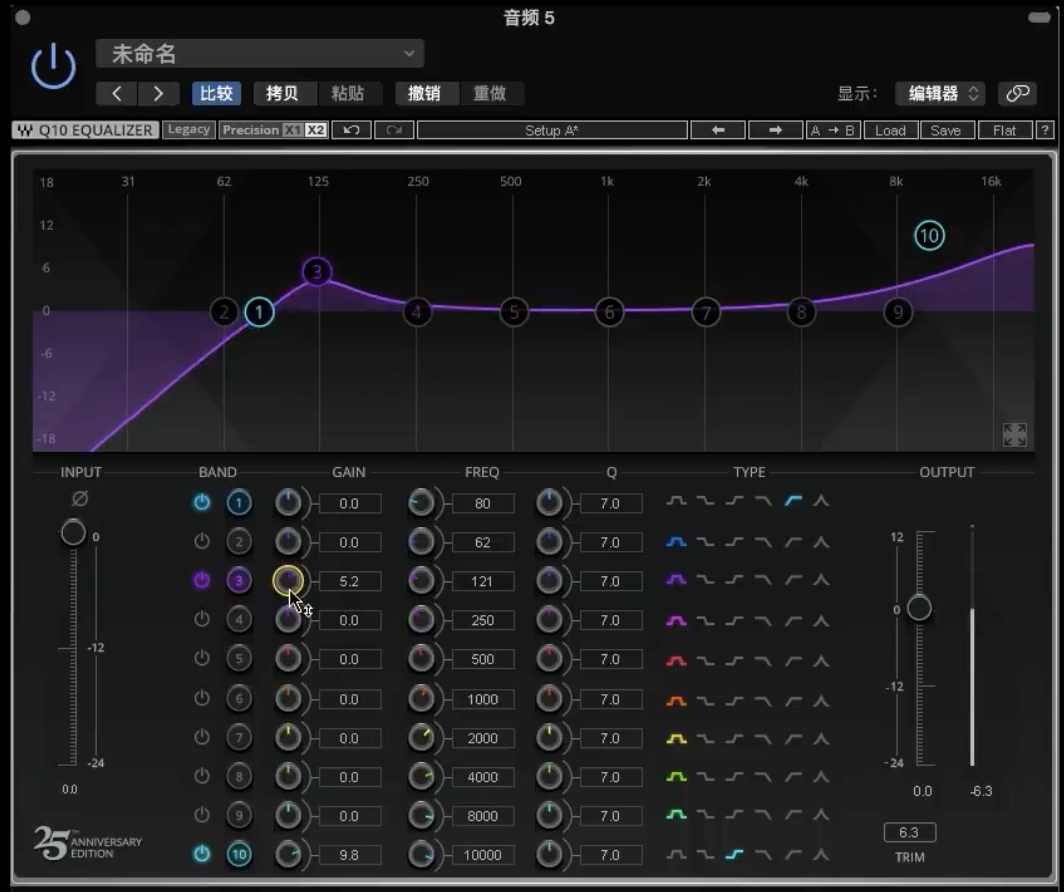Click the 比较 compare button

[216, 93]
